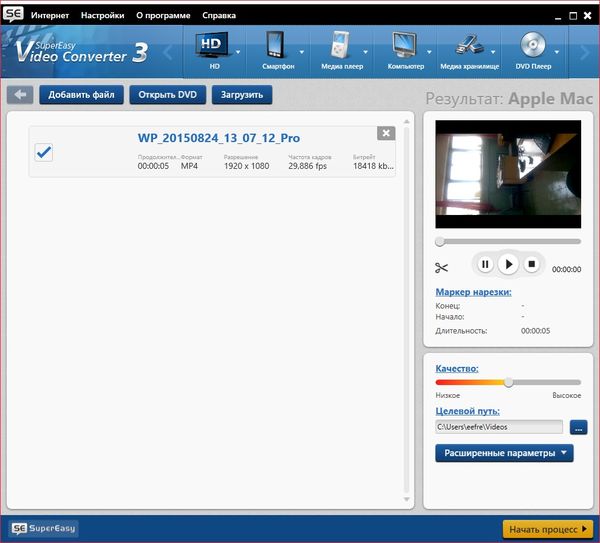Click the file list scrollbar up arrow
Image resolution: width=600 pixels, height=543 pixels.
point(406,122)
